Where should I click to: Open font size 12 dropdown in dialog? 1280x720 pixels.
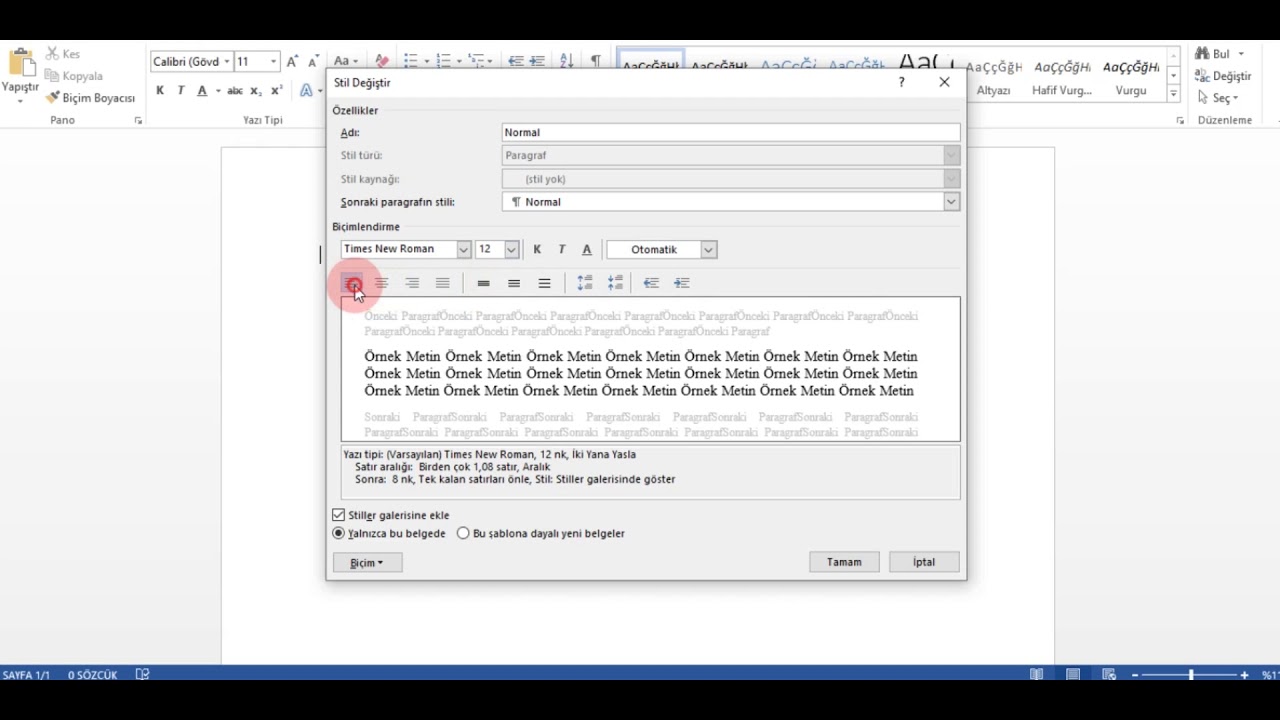coord(511,249)
